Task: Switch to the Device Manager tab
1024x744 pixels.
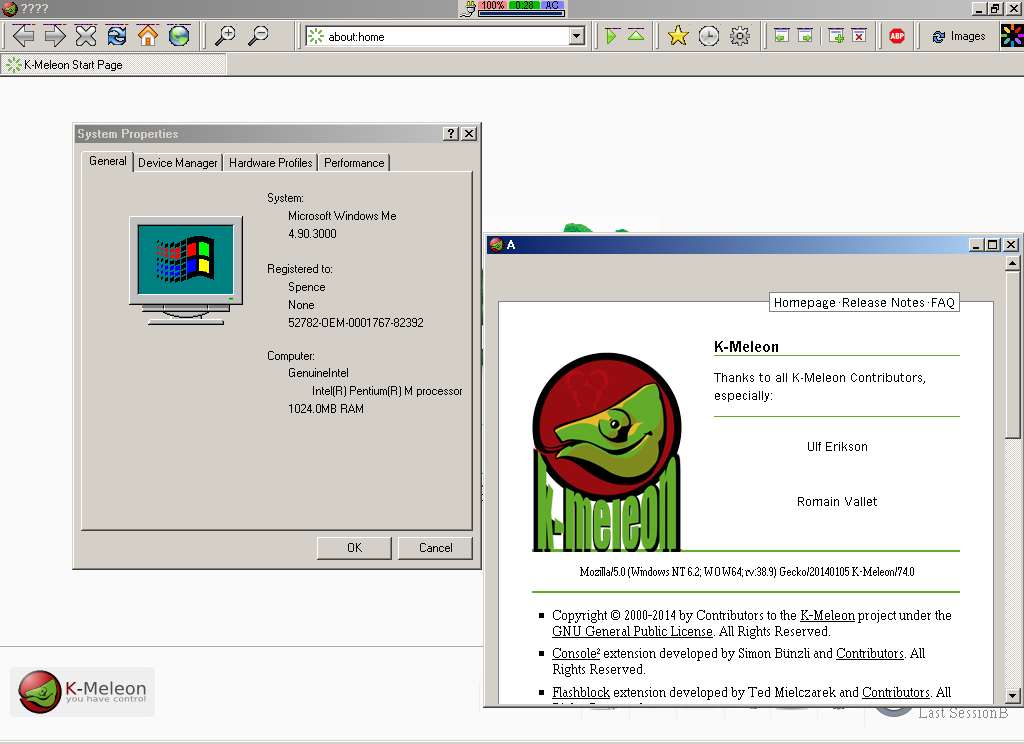Action: [x=177, y=161]
